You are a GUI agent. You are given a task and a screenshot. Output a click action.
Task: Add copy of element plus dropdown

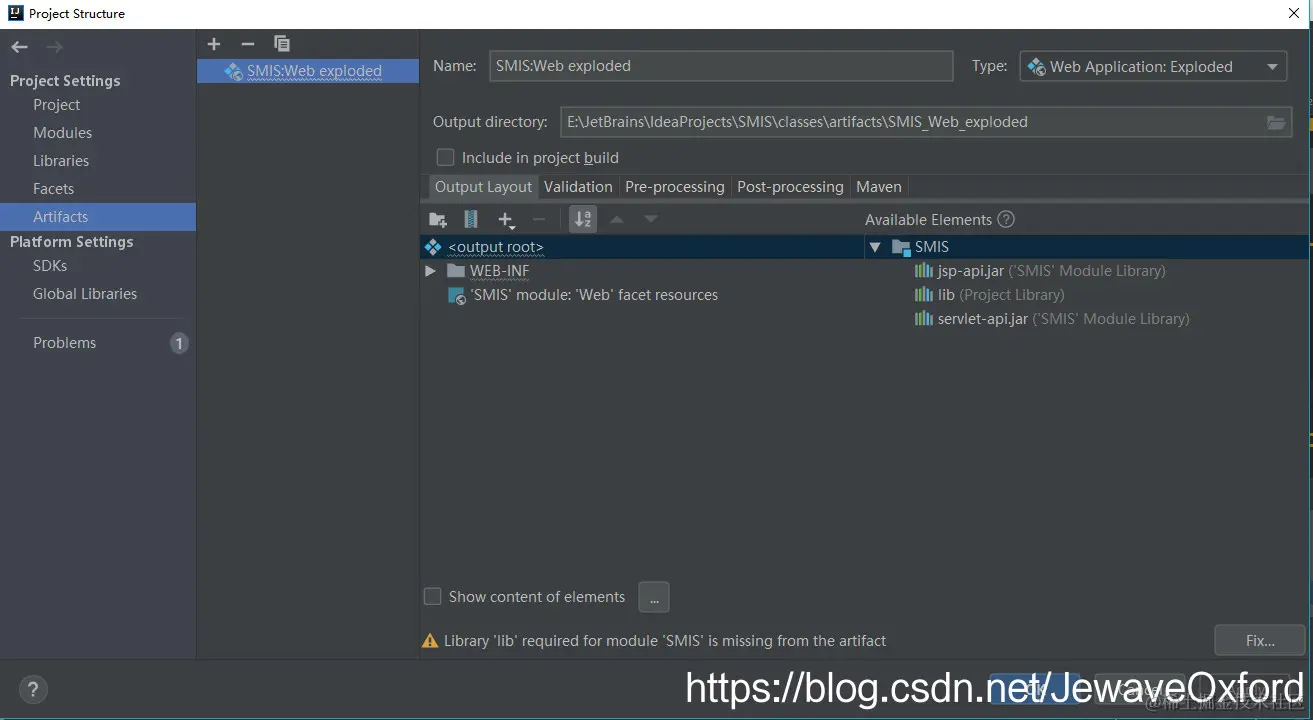(x=506, y=219)
